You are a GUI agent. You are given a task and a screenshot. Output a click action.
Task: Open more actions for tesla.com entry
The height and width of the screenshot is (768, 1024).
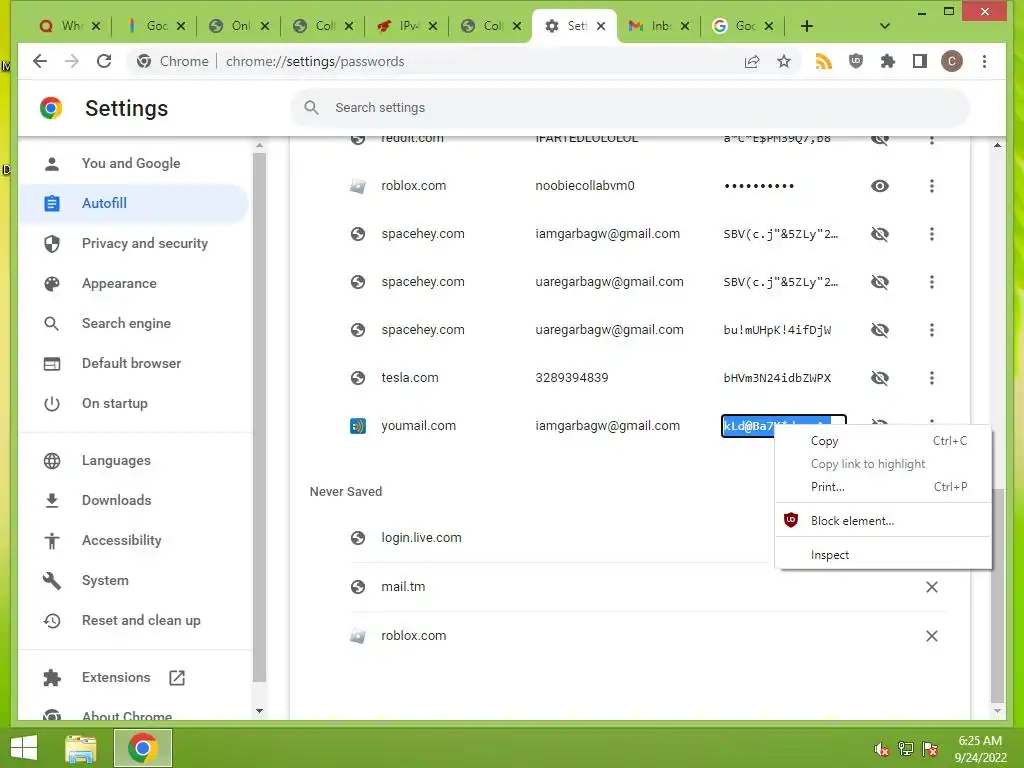(931, 377)
